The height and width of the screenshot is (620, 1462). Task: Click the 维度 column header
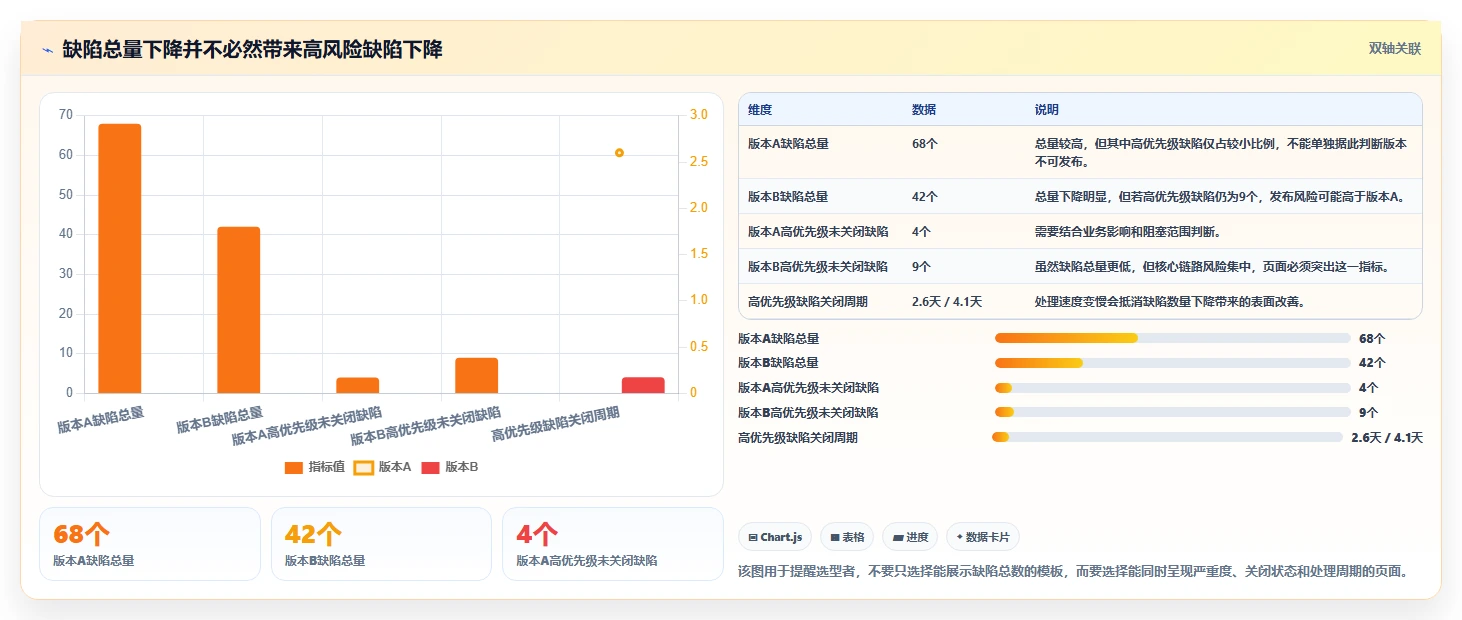coord(760,110)
